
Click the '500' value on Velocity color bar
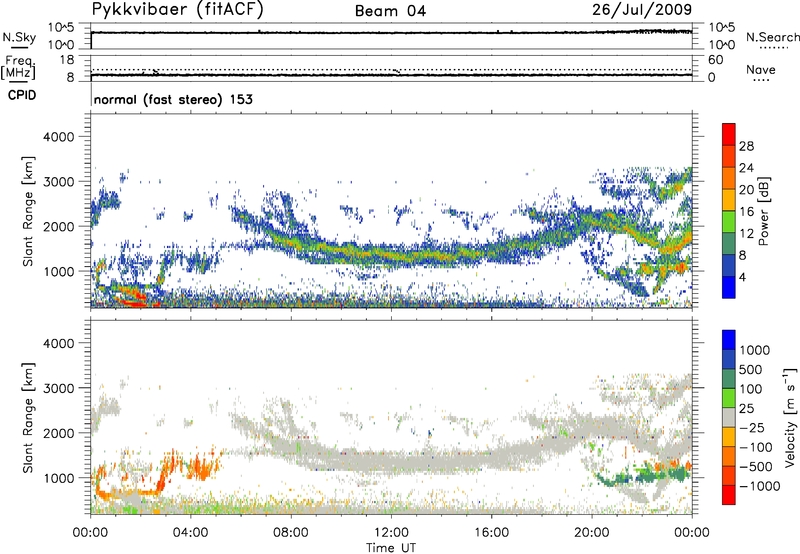point(751,369)
